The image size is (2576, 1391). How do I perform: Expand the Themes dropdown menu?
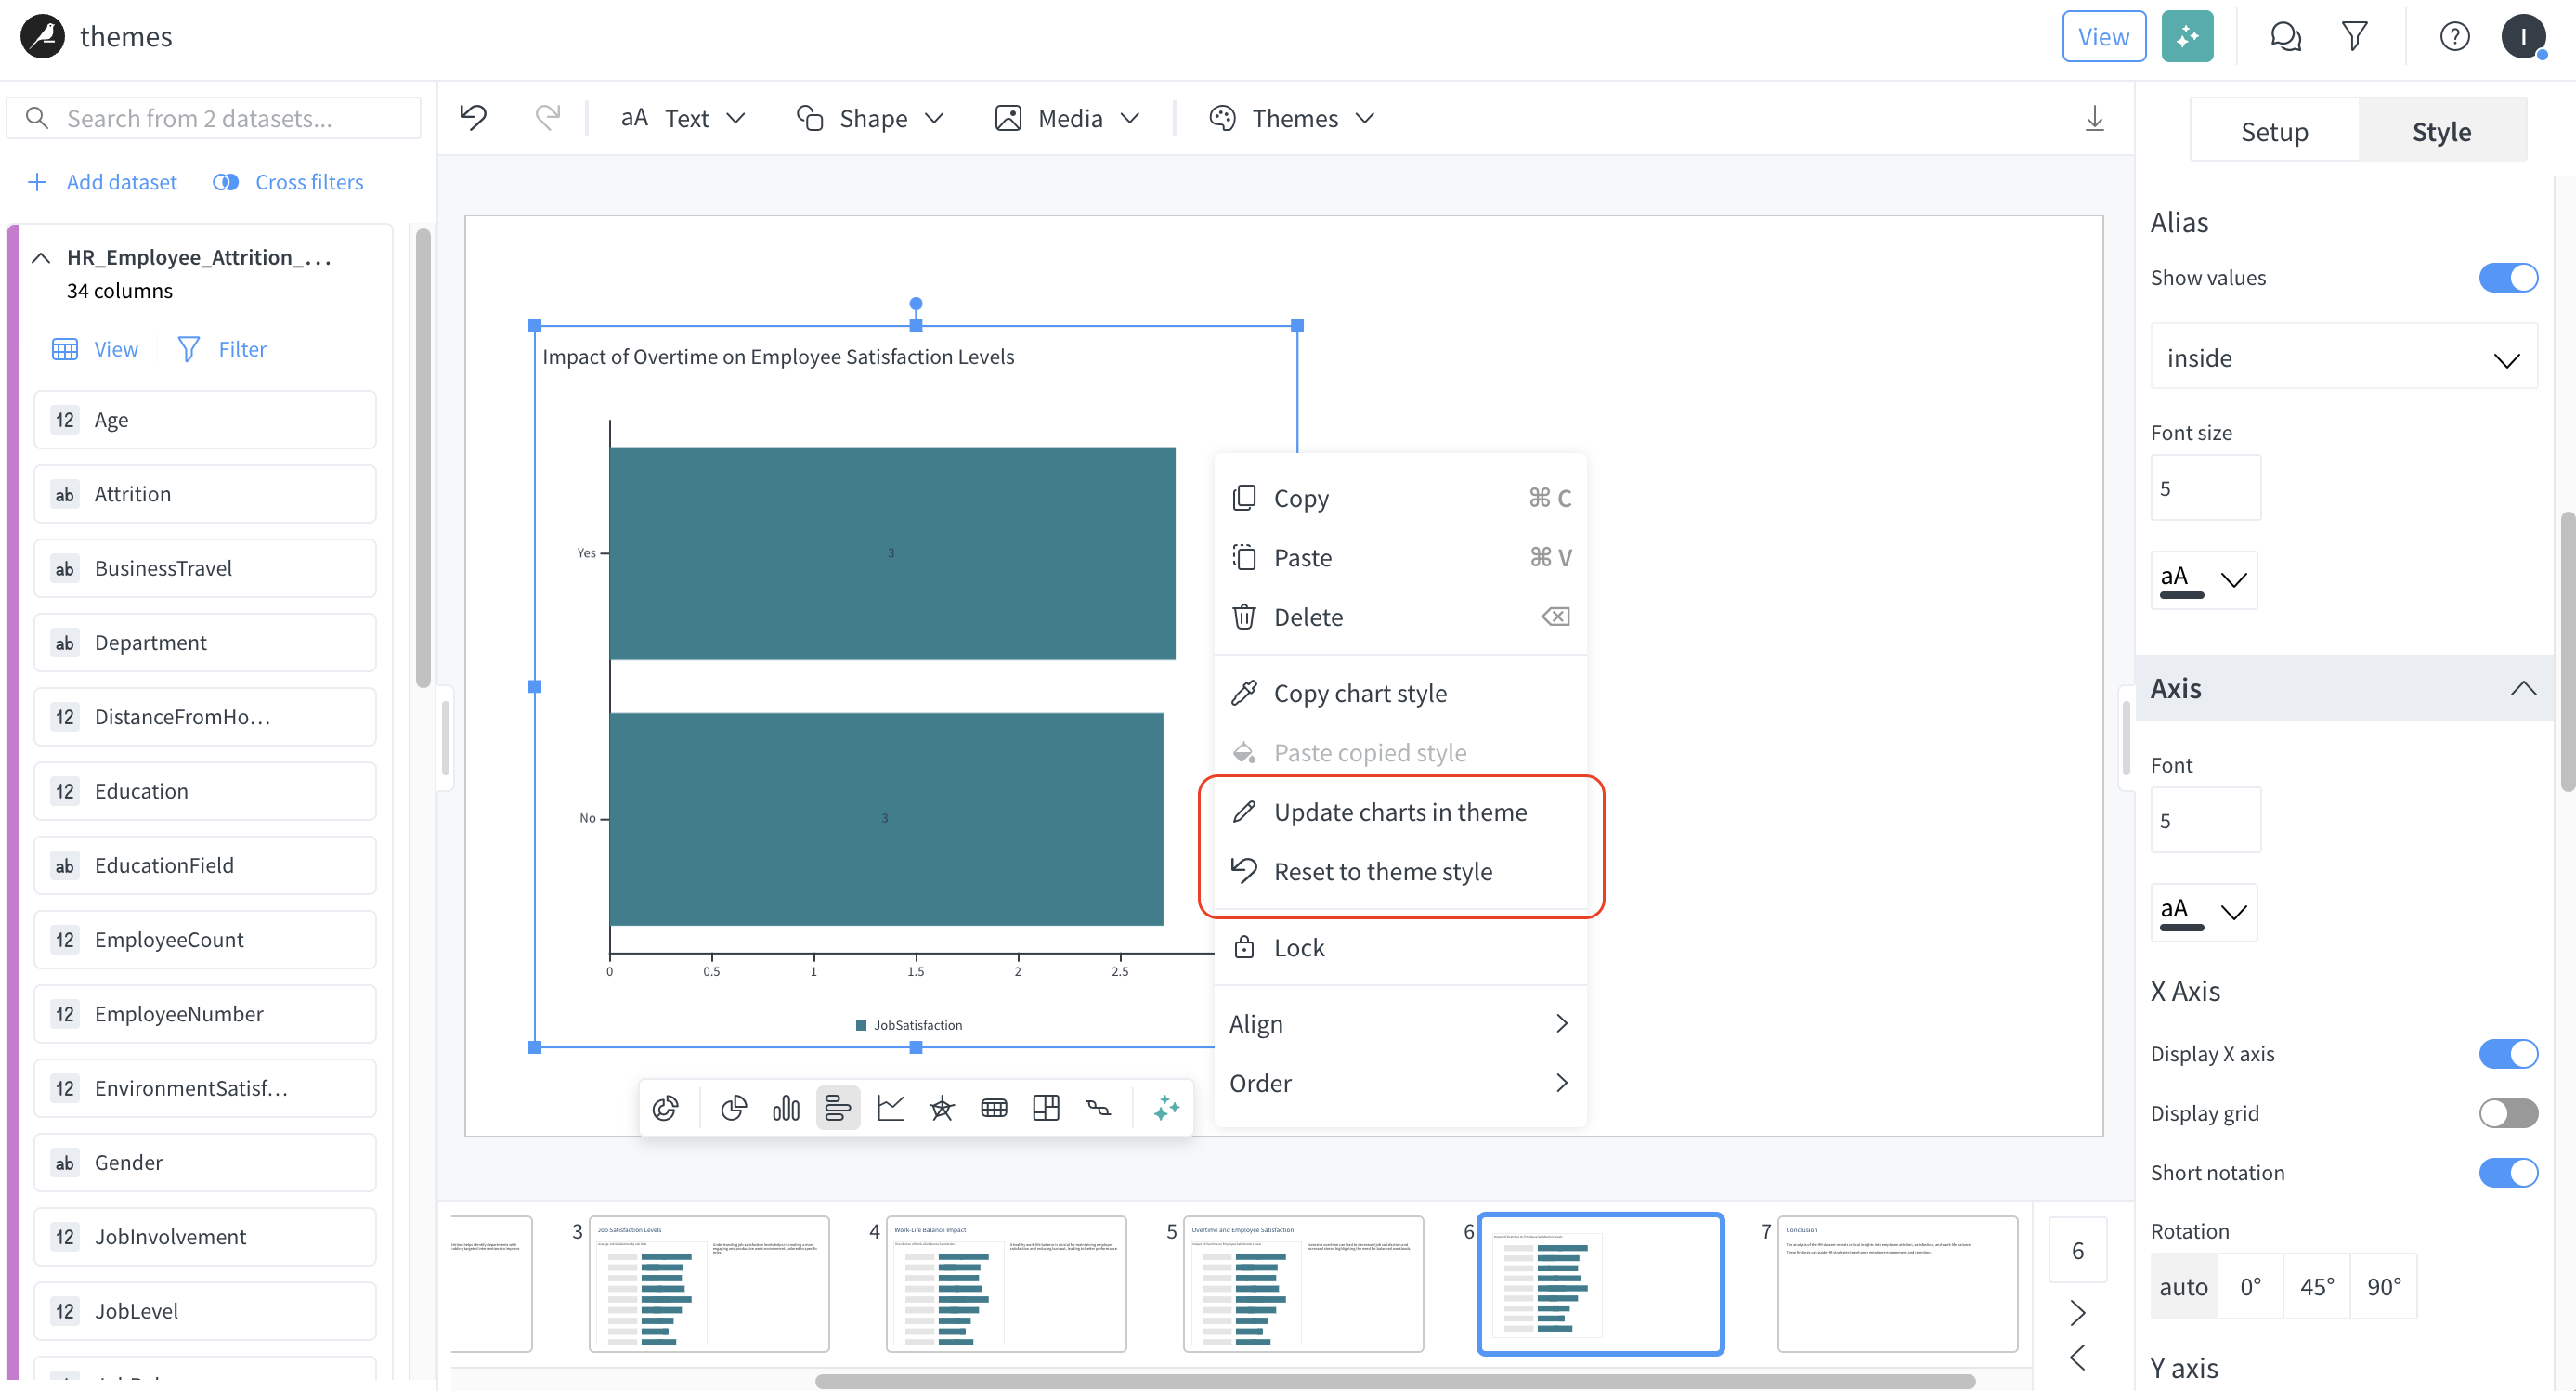coord(1292,118)
